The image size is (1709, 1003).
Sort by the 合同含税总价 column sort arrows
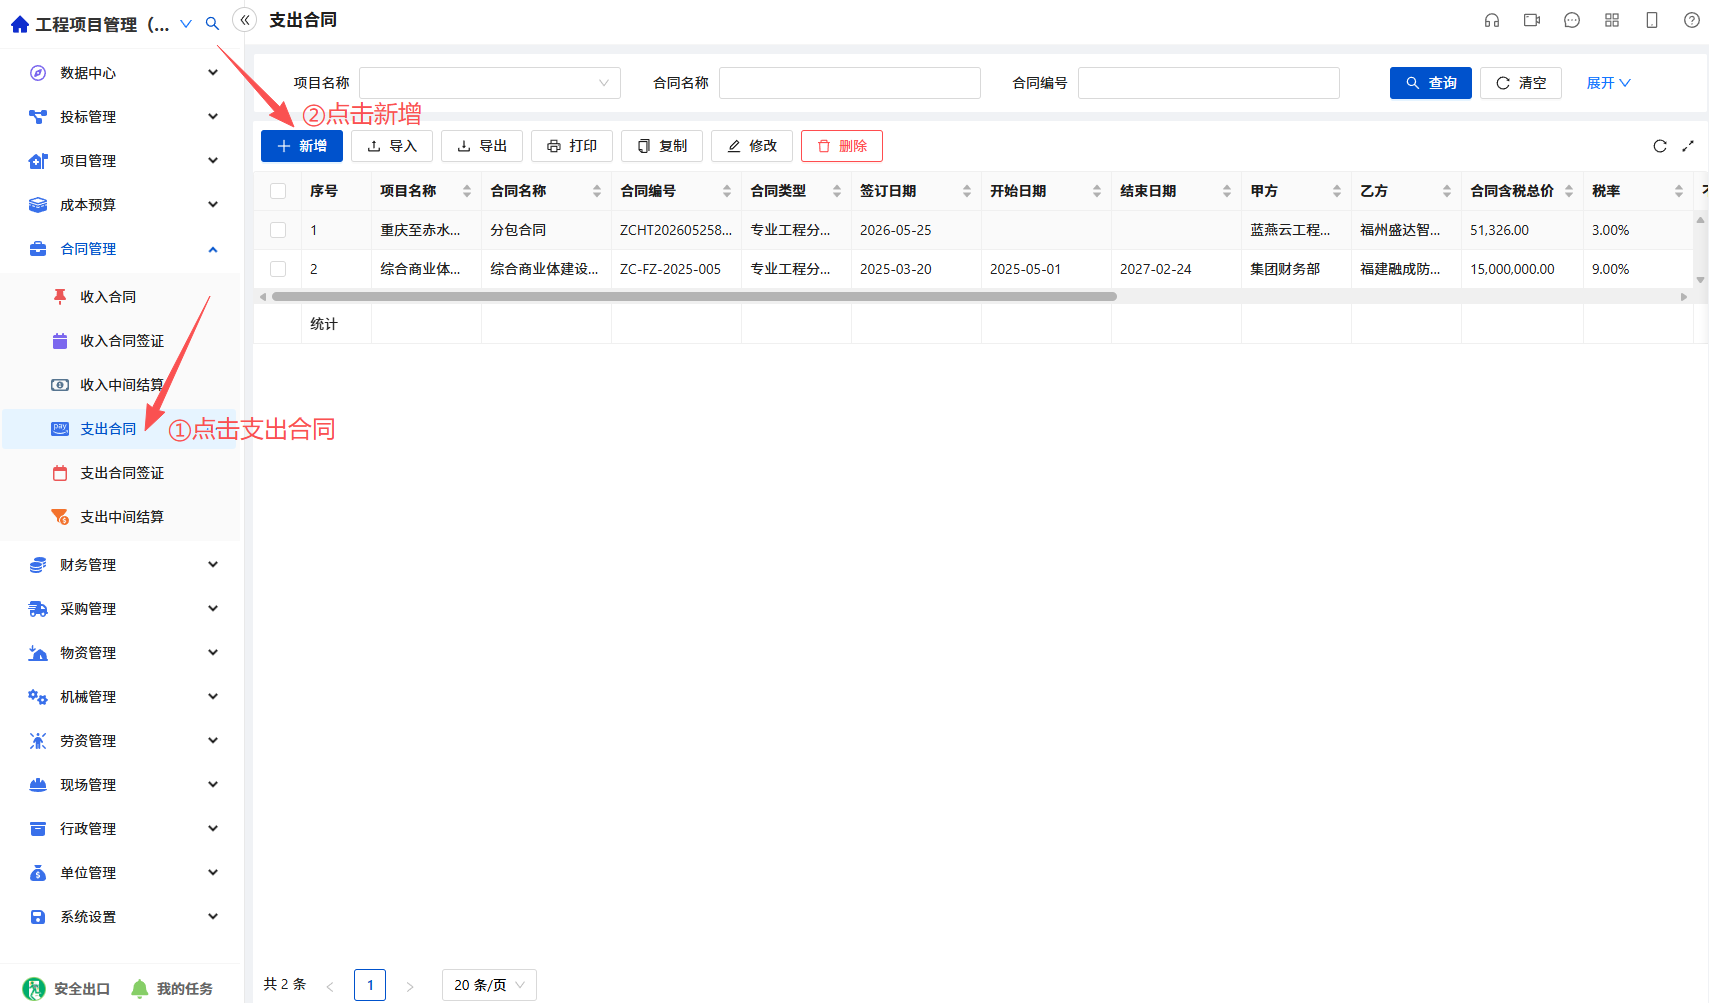[1569, 191]
